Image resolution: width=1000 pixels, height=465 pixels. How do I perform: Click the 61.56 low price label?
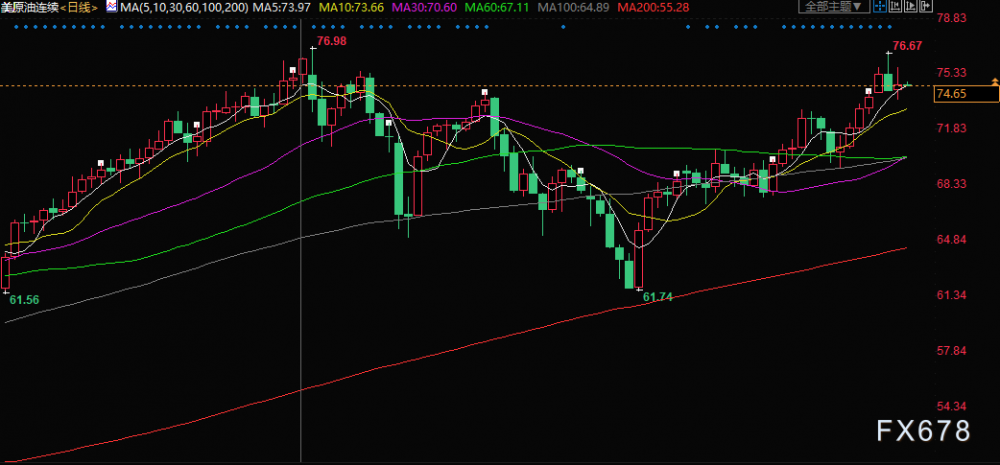point(24,300)
